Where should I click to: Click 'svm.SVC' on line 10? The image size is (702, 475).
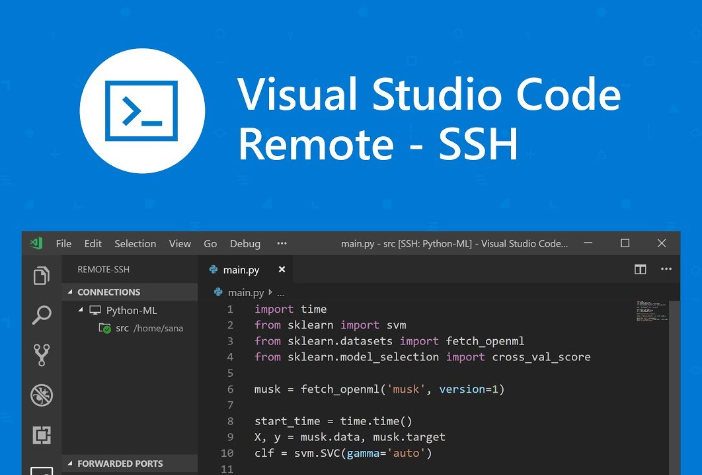(x=317, y=453)
